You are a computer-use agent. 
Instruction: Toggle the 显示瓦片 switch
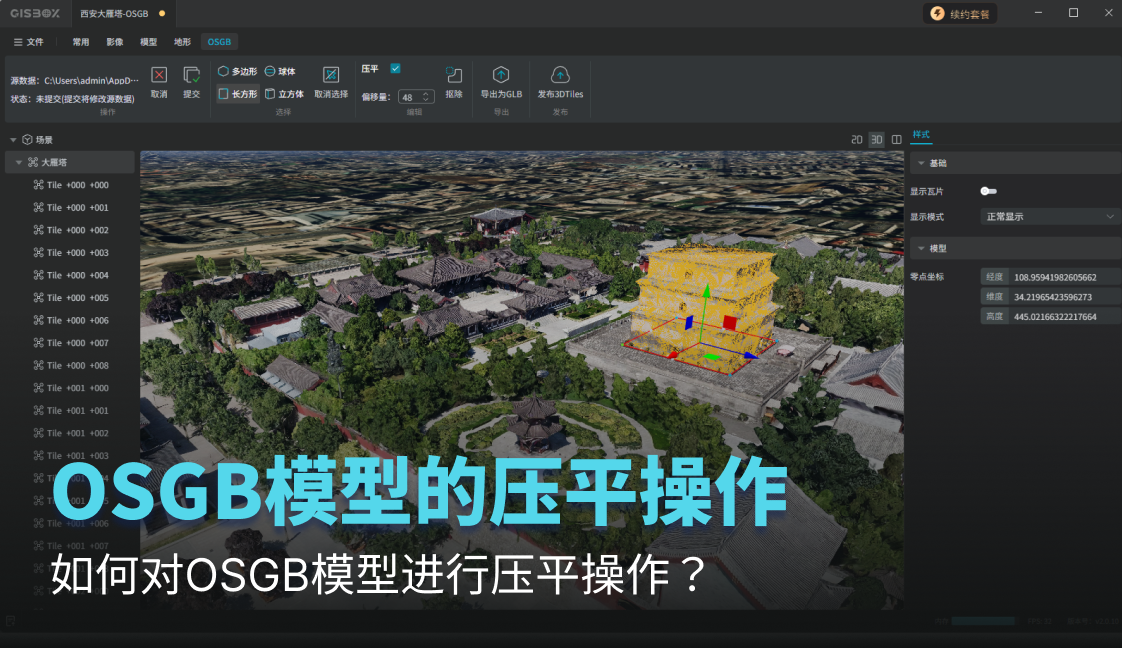(988, 191)
